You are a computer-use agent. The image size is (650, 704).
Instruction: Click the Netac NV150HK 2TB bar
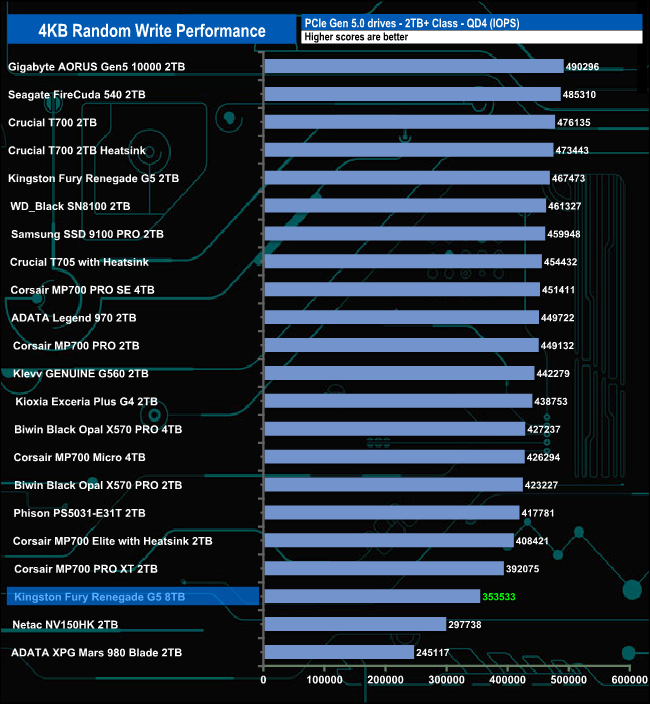pyautogui.click(x=356, y=624)
